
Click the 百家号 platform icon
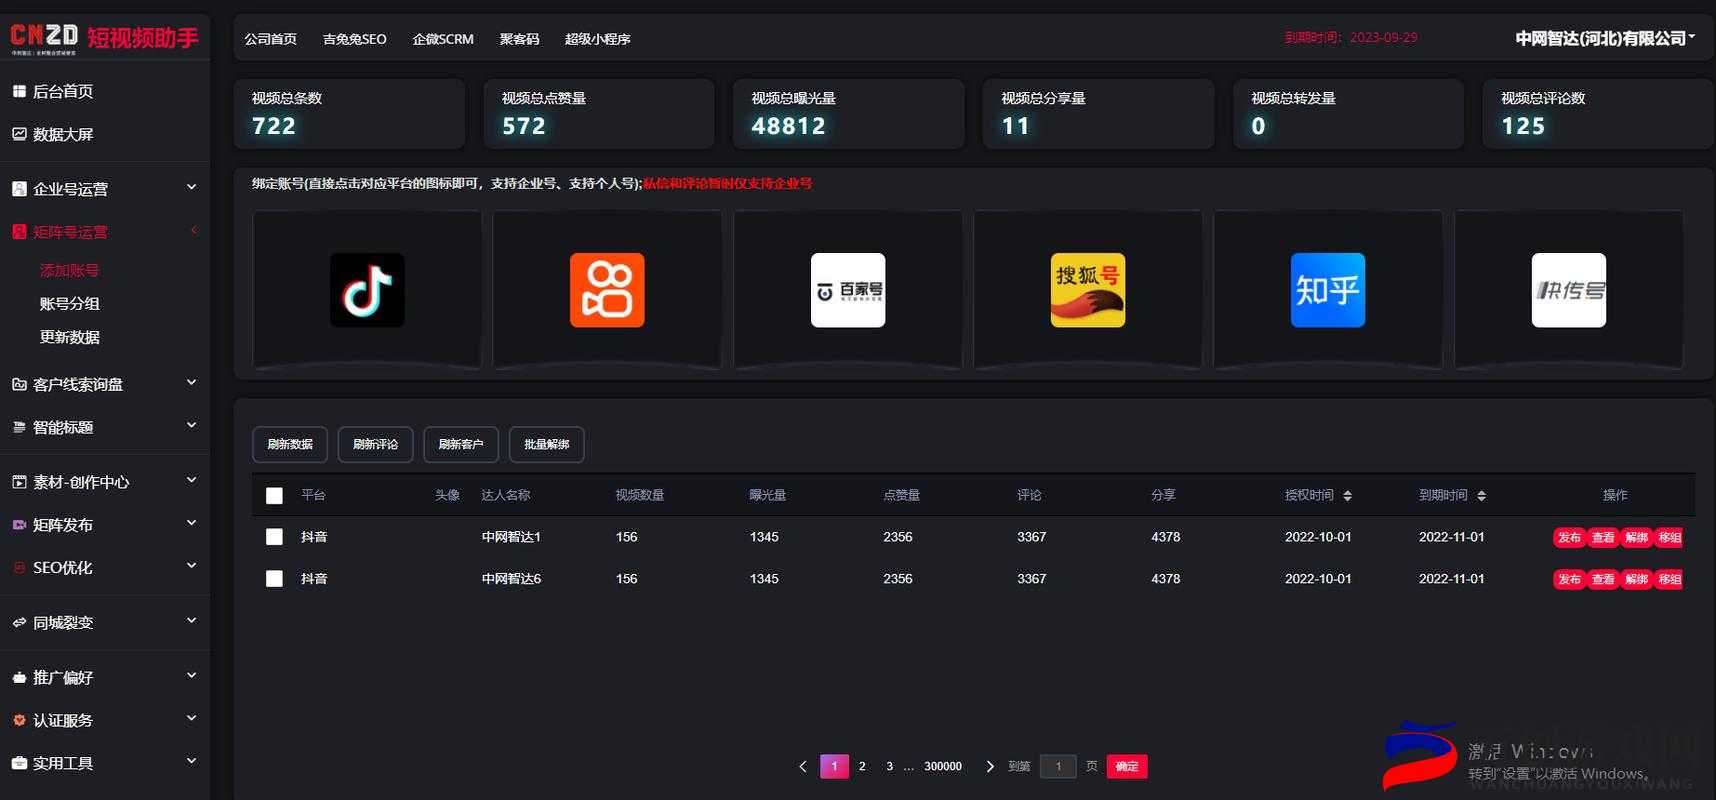(x=848, y=290)
